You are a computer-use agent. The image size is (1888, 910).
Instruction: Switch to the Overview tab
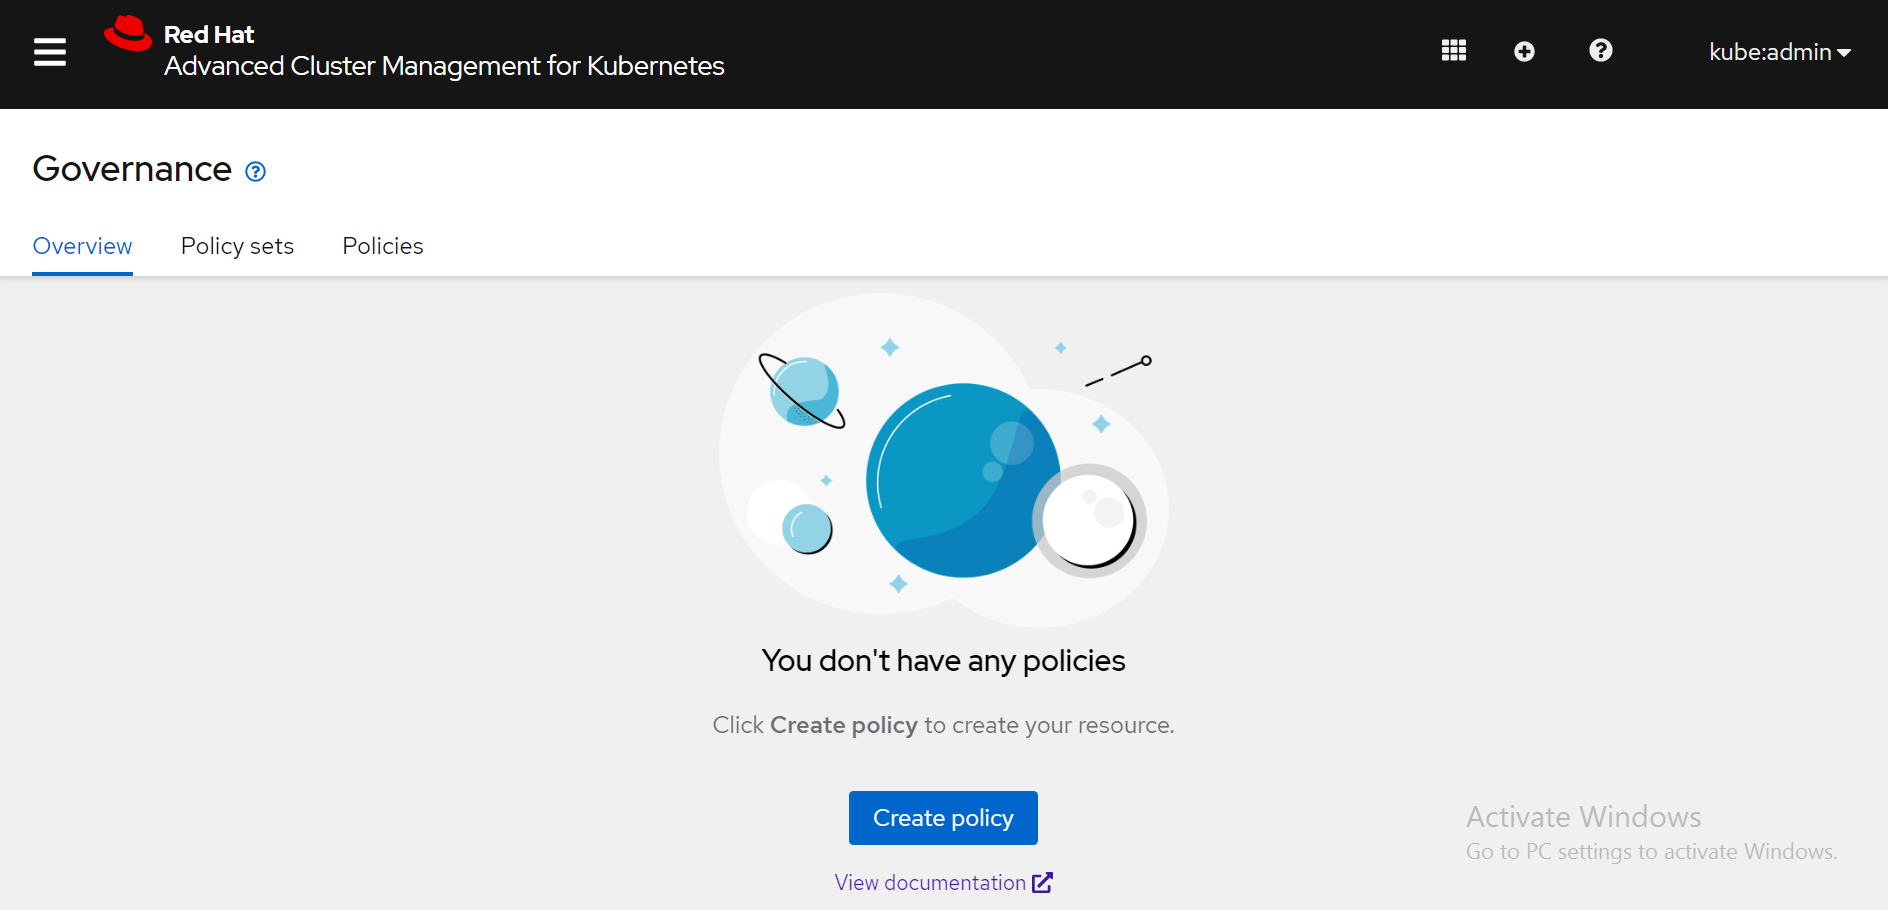pos(82,246)
